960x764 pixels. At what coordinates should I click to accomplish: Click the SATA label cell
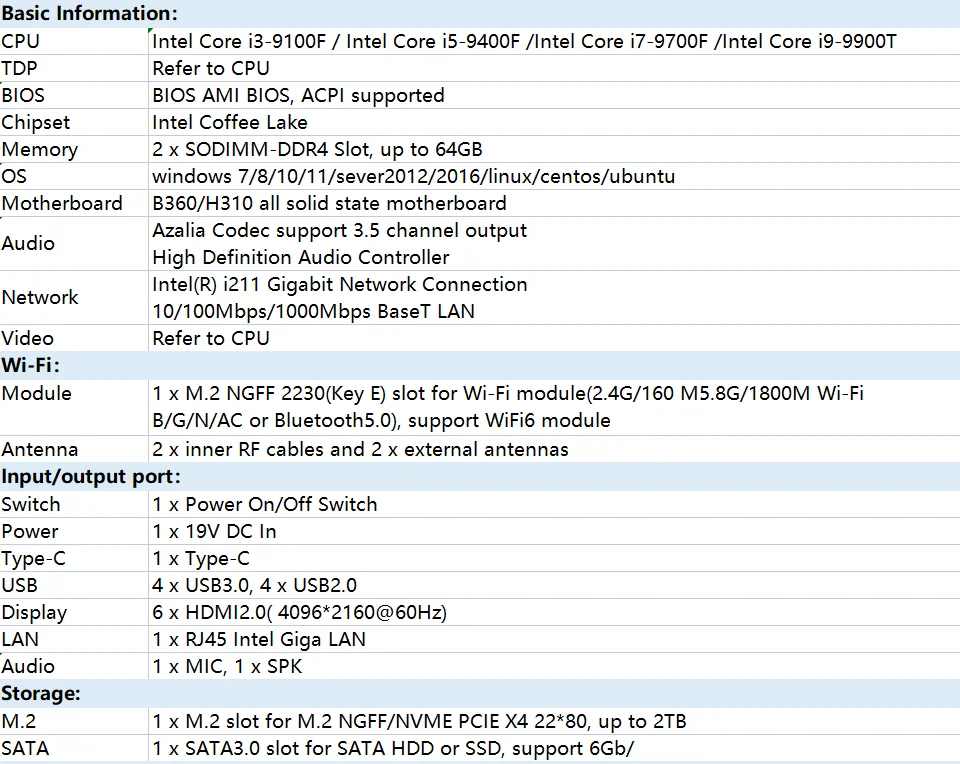[73, 748]
